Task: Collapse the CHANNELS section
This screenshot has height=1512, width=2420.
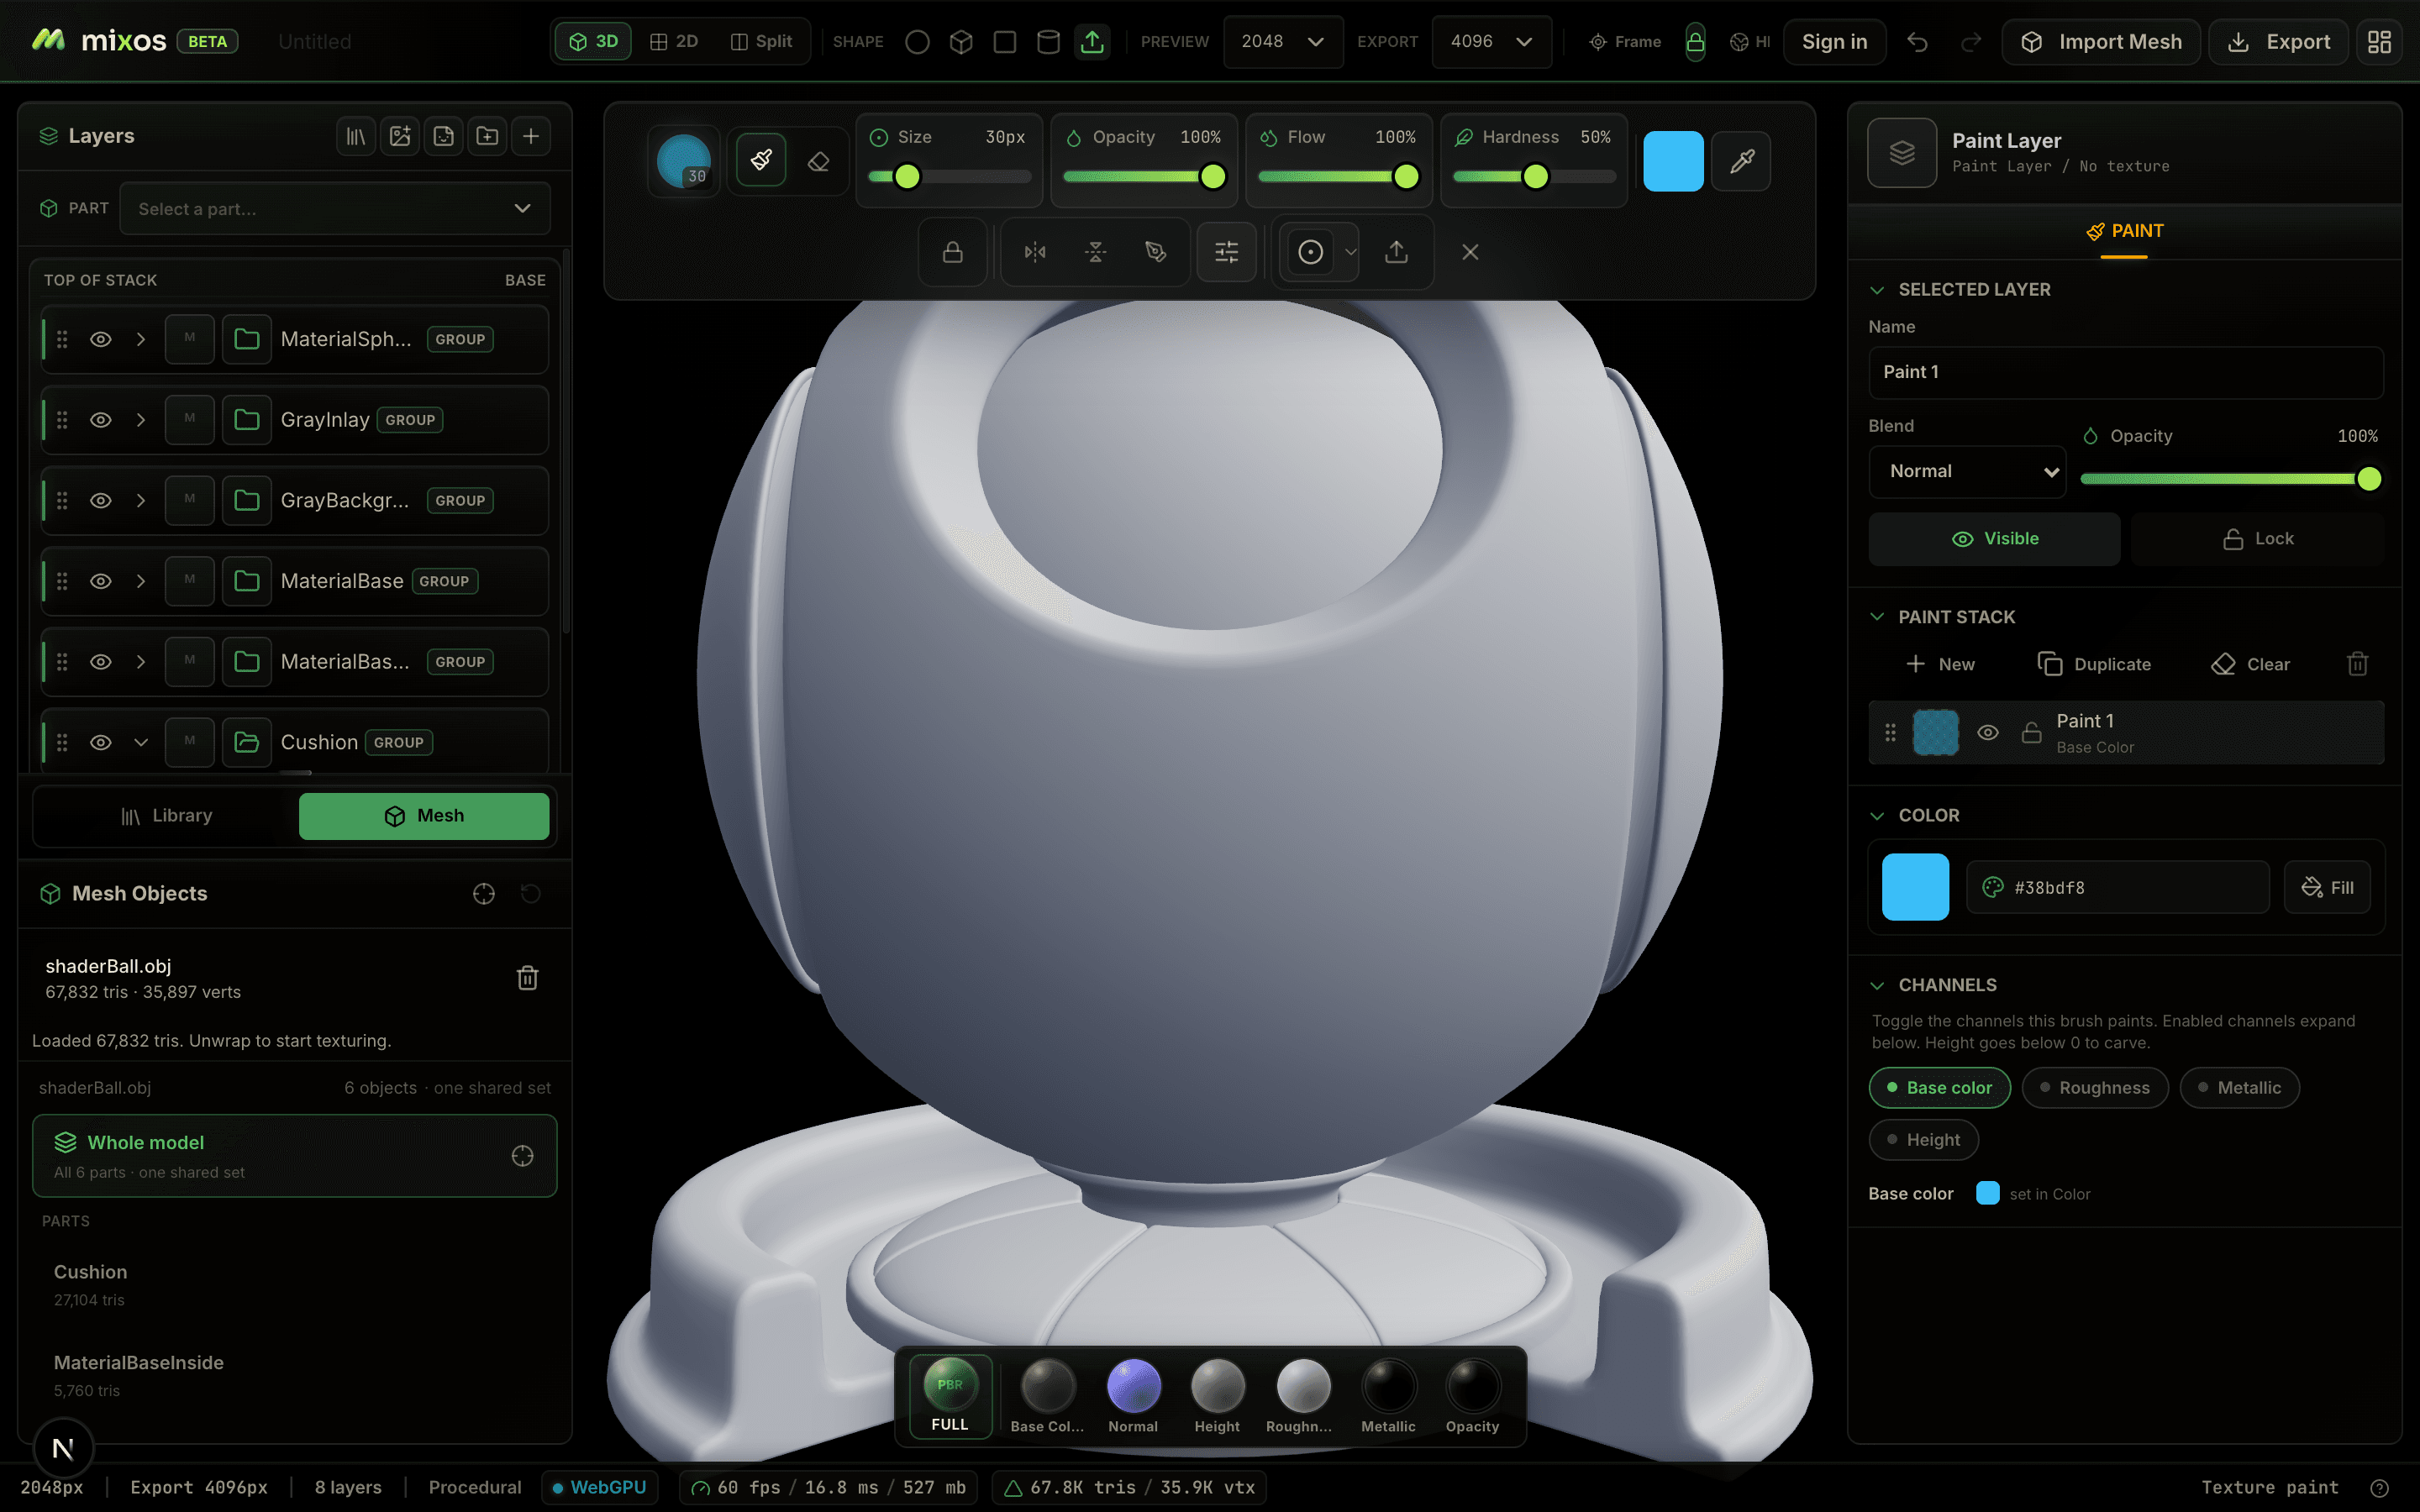Action: (1877, 986)
